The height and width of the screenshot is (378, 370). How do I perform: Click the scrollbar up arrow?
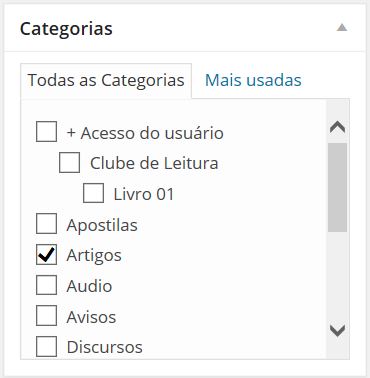337,127
